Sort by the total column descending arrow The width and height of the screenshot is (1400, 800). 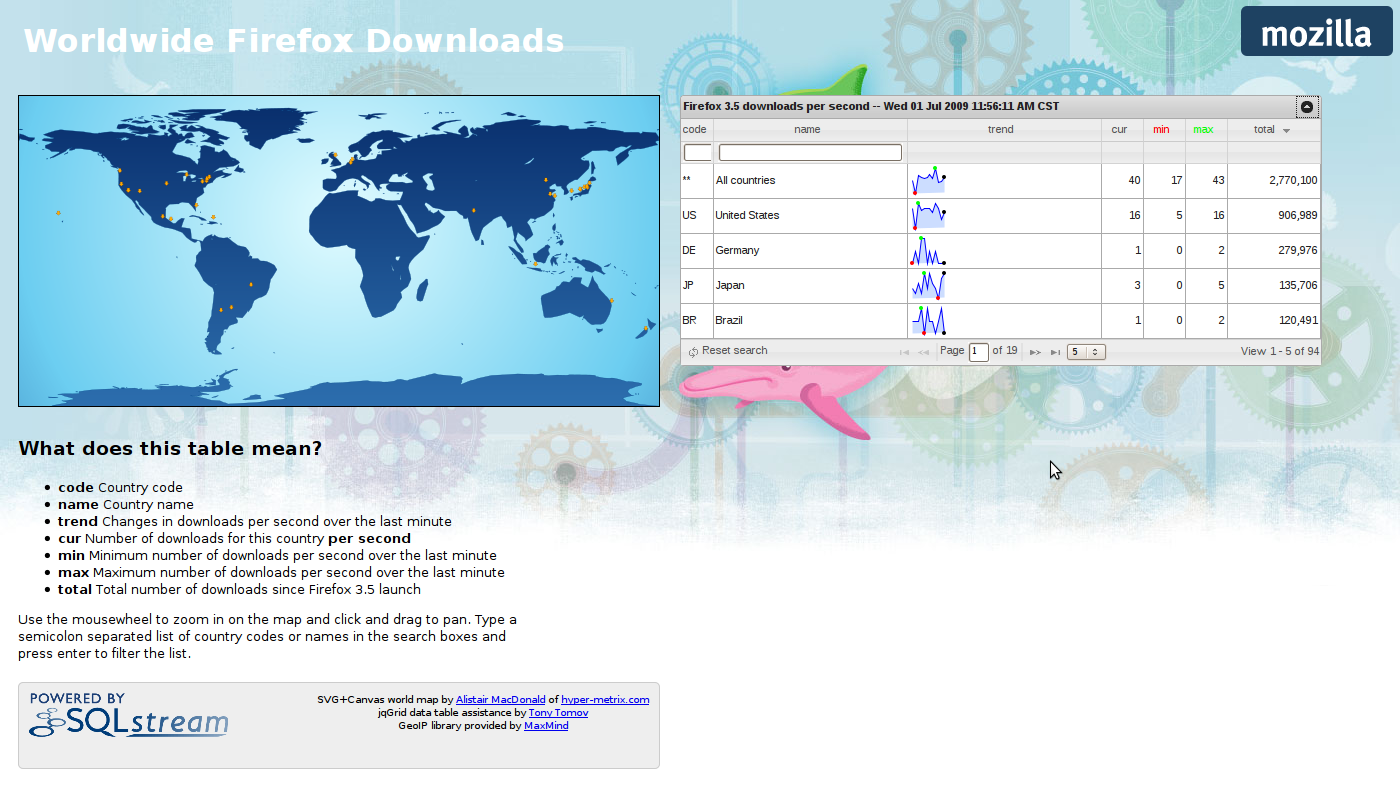click(x=1286, y=131)
